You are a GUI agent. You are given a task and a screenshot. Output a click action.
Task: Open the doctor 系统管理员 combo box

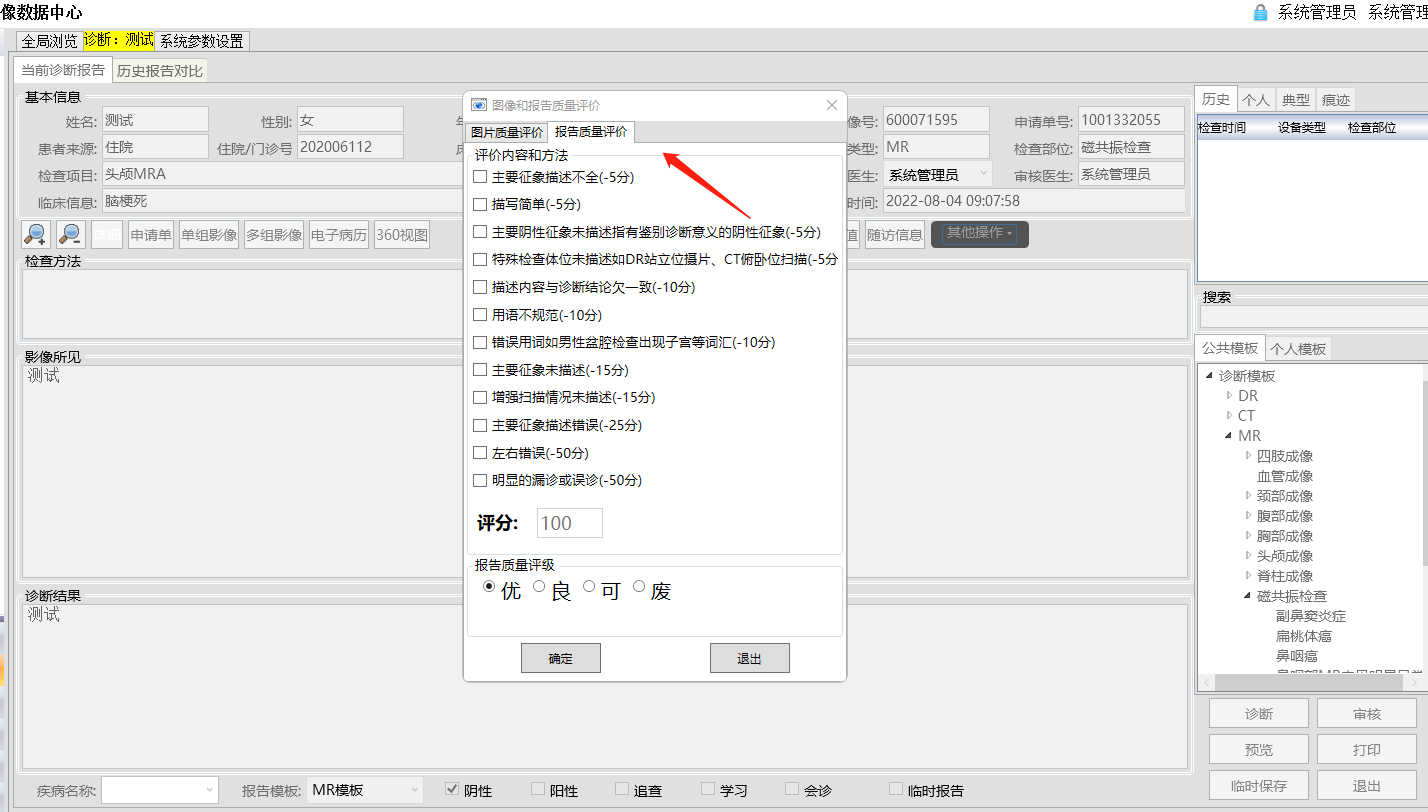click(x=938, y=175)
